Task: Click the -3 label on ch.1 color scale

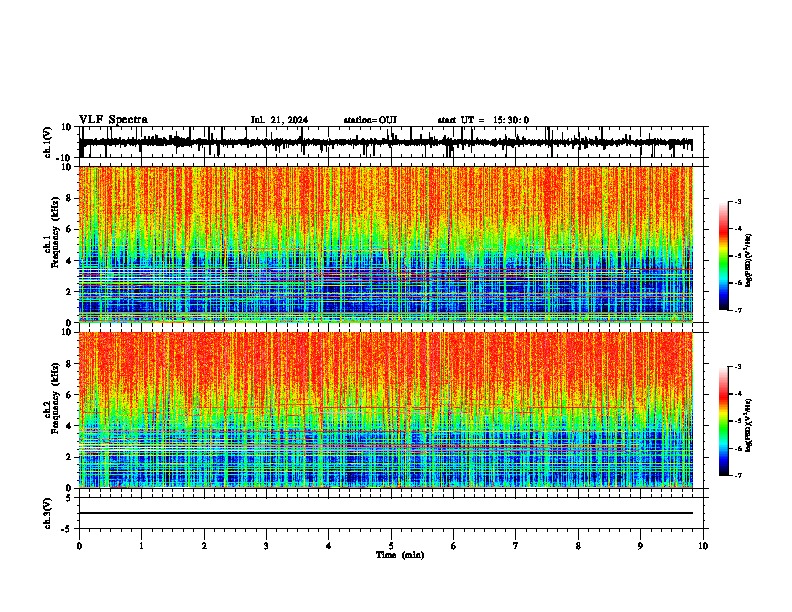Action: (737, 201)
